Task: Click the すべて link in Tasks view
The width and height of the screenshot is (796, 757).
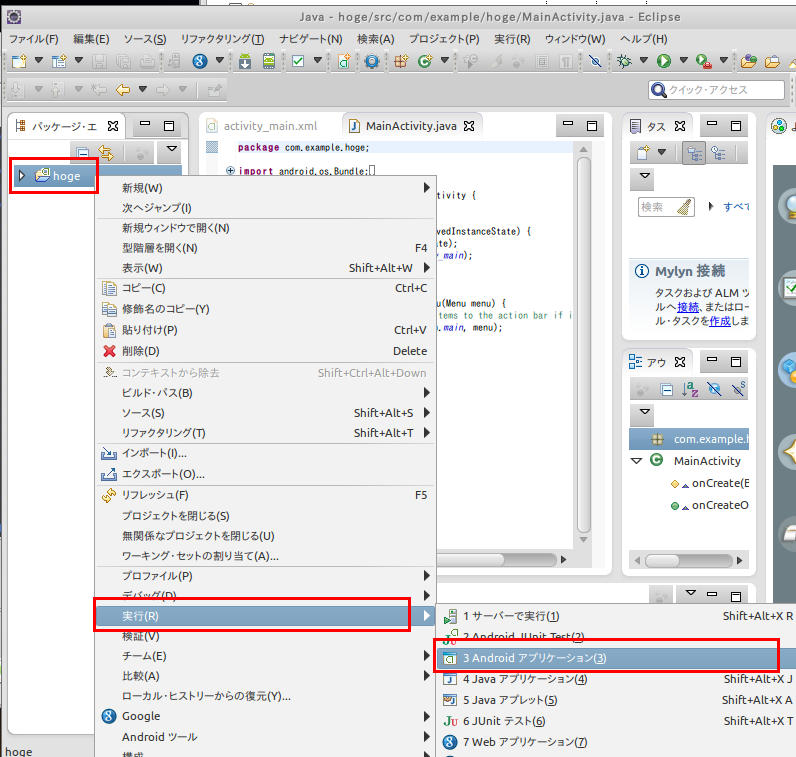Action: pyautogui.click(x=736, y=207)
